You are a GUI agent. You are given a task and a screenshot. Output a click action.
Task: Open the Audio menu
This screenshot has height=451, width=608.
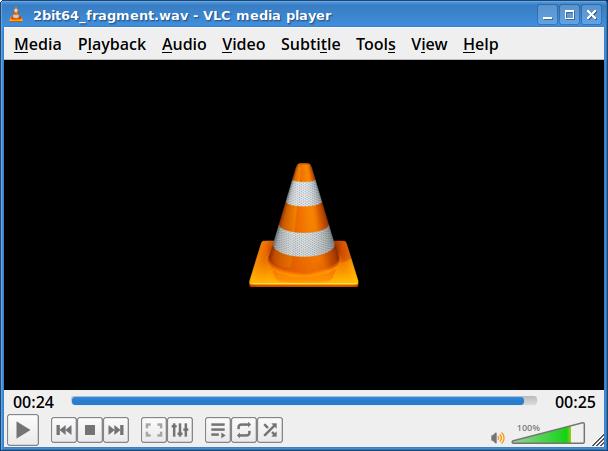[184, 45]
